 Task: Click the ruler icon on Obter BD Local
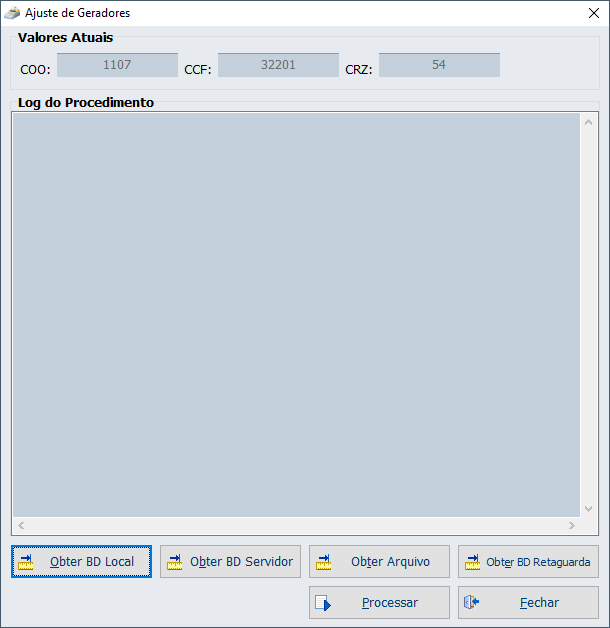[x=26, y=562]
